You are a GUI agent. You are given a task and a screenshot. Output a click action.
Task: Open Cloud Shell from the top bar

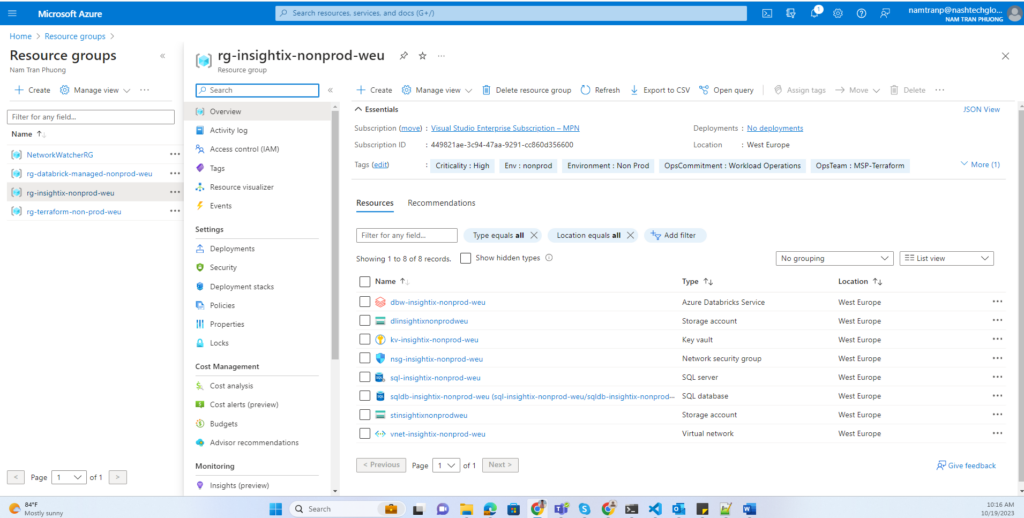[767, 14]
